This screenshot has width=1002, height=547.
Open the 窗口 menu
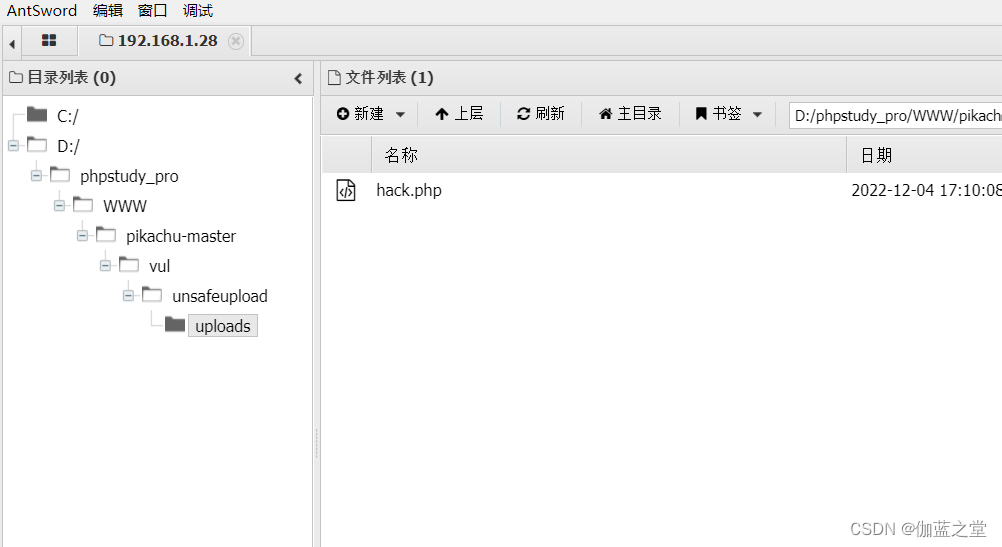point(152,11)
